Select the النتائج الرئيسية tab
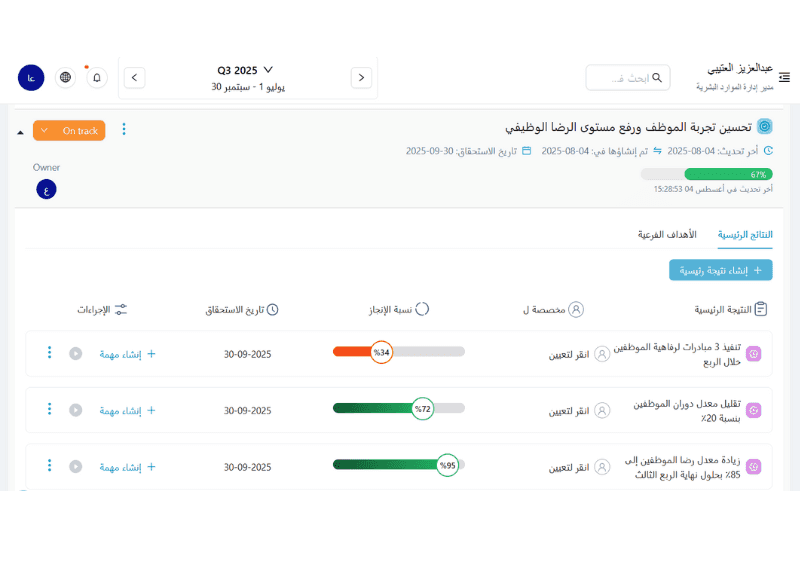This screenshot has width=800, height=571. (745, 234)
